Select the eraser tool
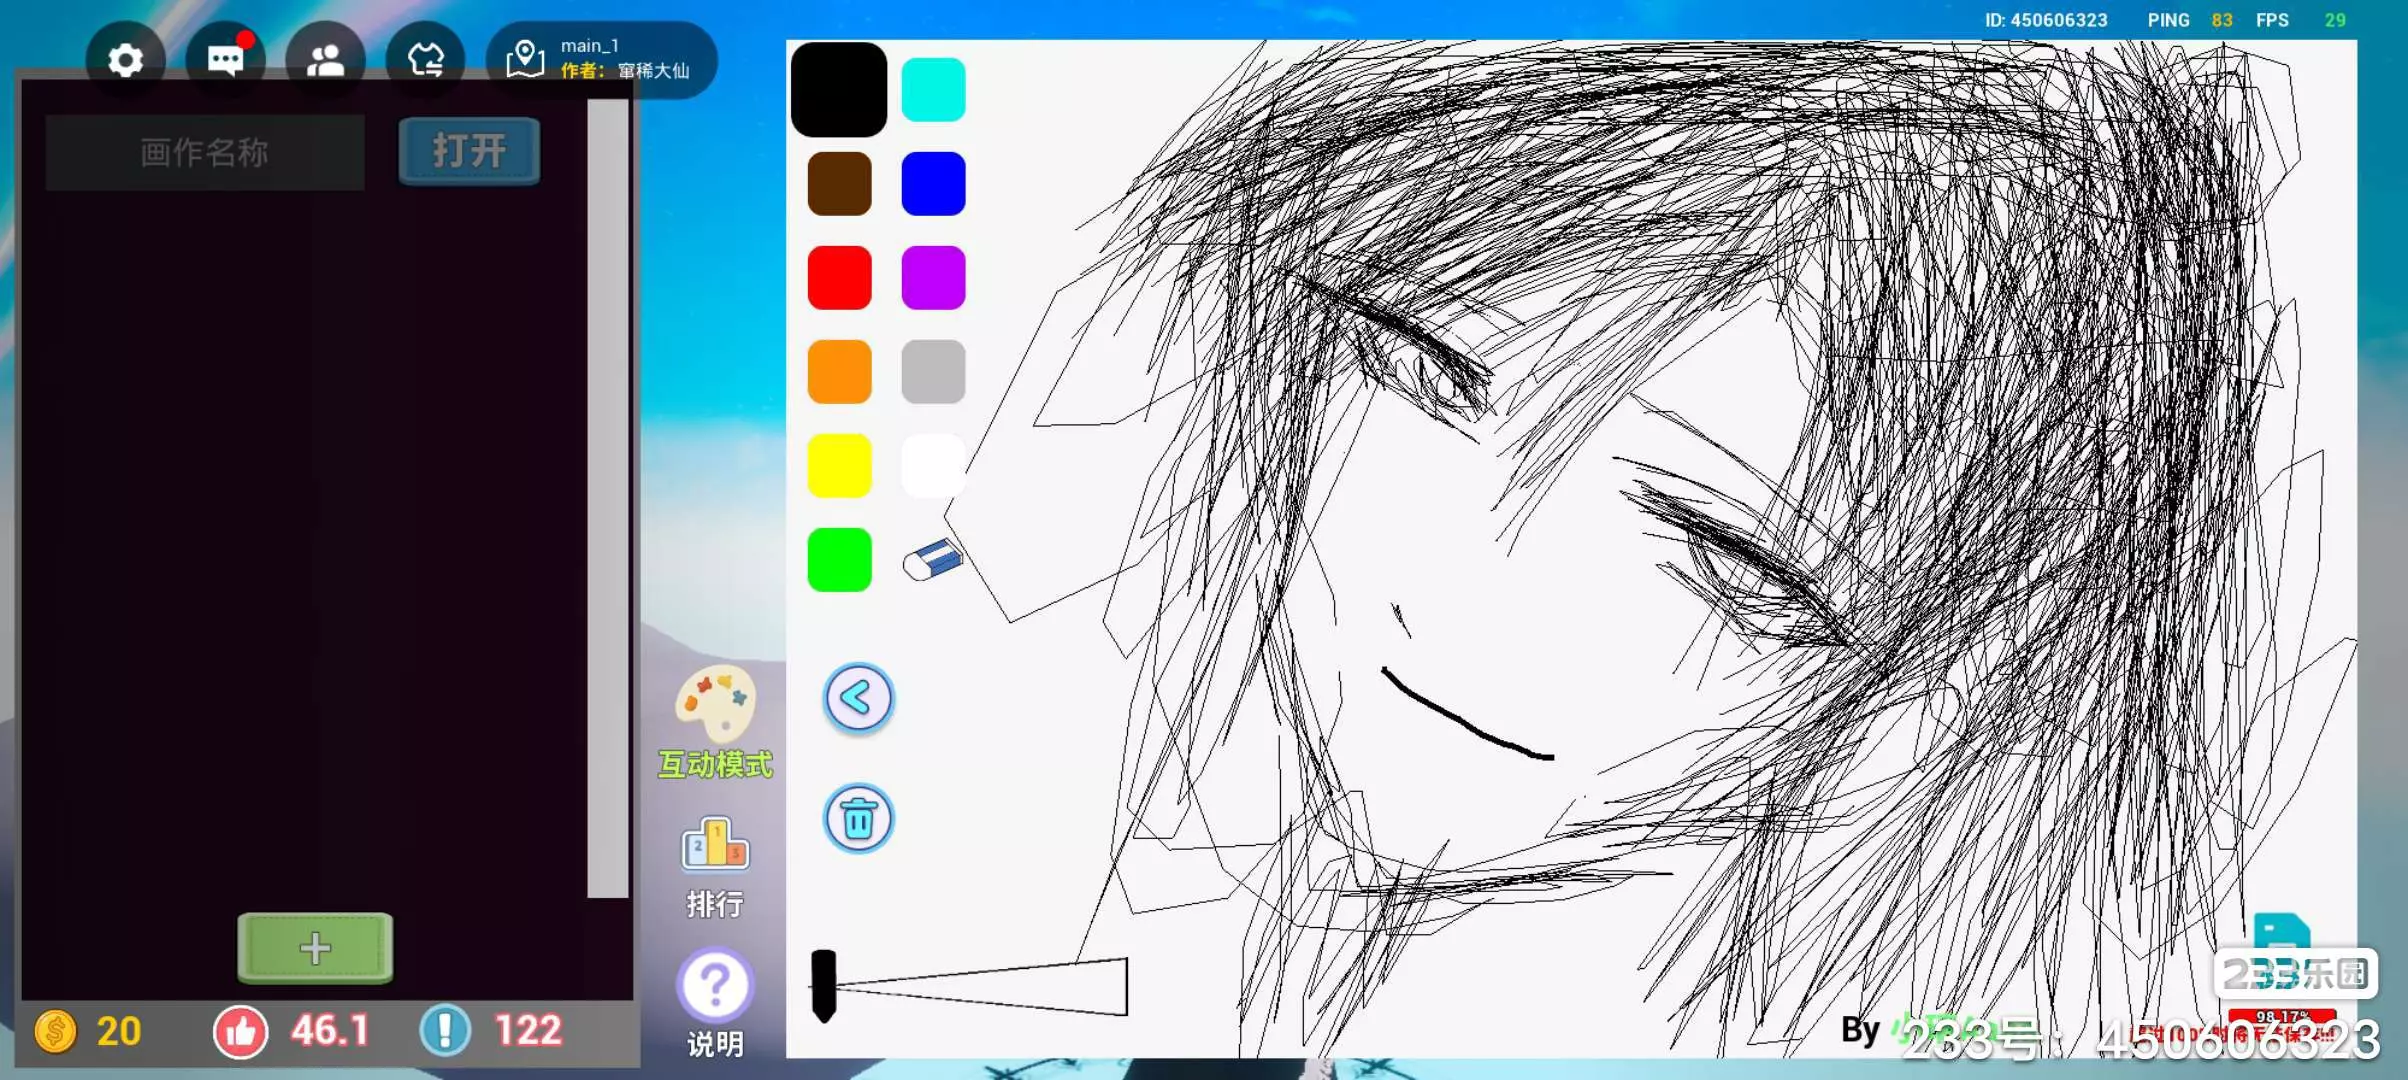The height and width of the screenshot is (1080, 2408). point(932,560)
